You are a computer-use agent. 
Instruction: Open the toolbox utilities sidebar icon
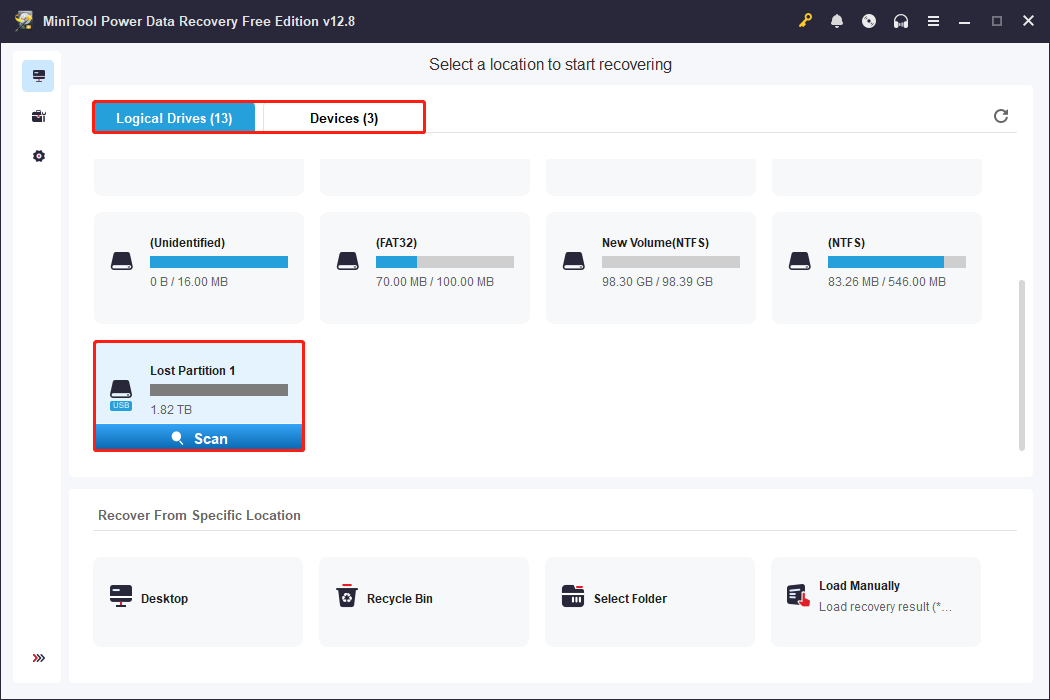click(x=38, y=117)
